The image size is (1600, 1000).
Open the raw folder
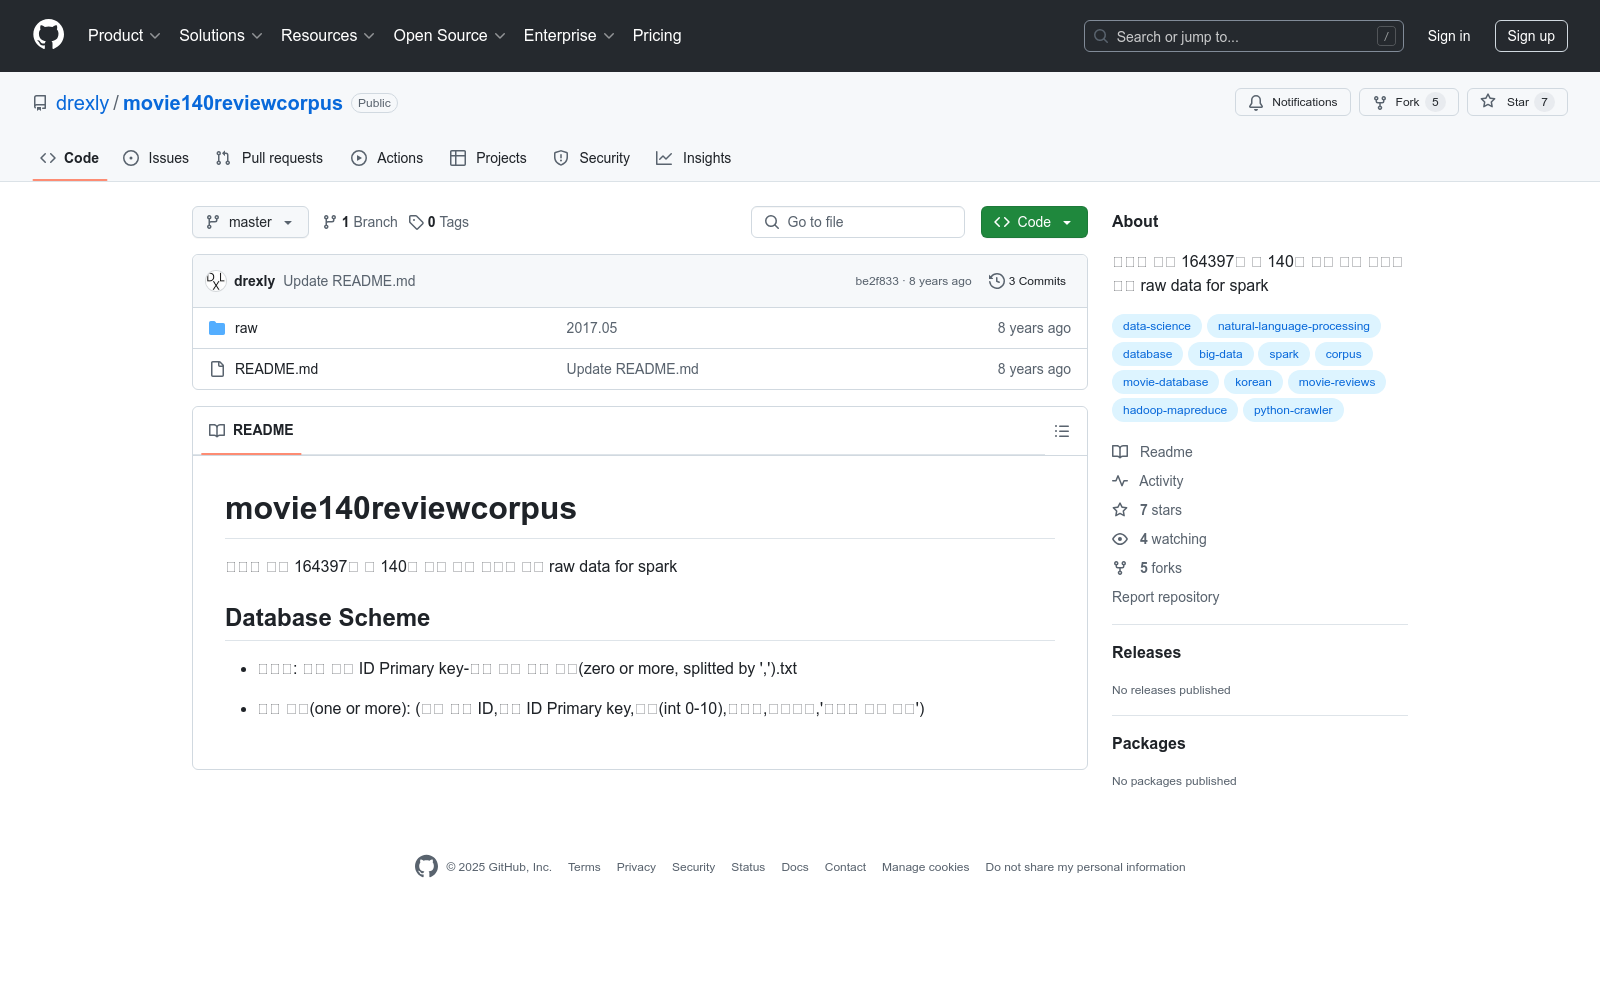[x=246, y=328]
